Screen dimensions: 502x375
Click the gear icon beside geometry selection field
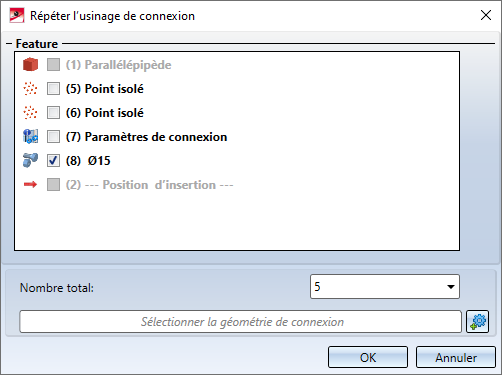pos(478,322)
